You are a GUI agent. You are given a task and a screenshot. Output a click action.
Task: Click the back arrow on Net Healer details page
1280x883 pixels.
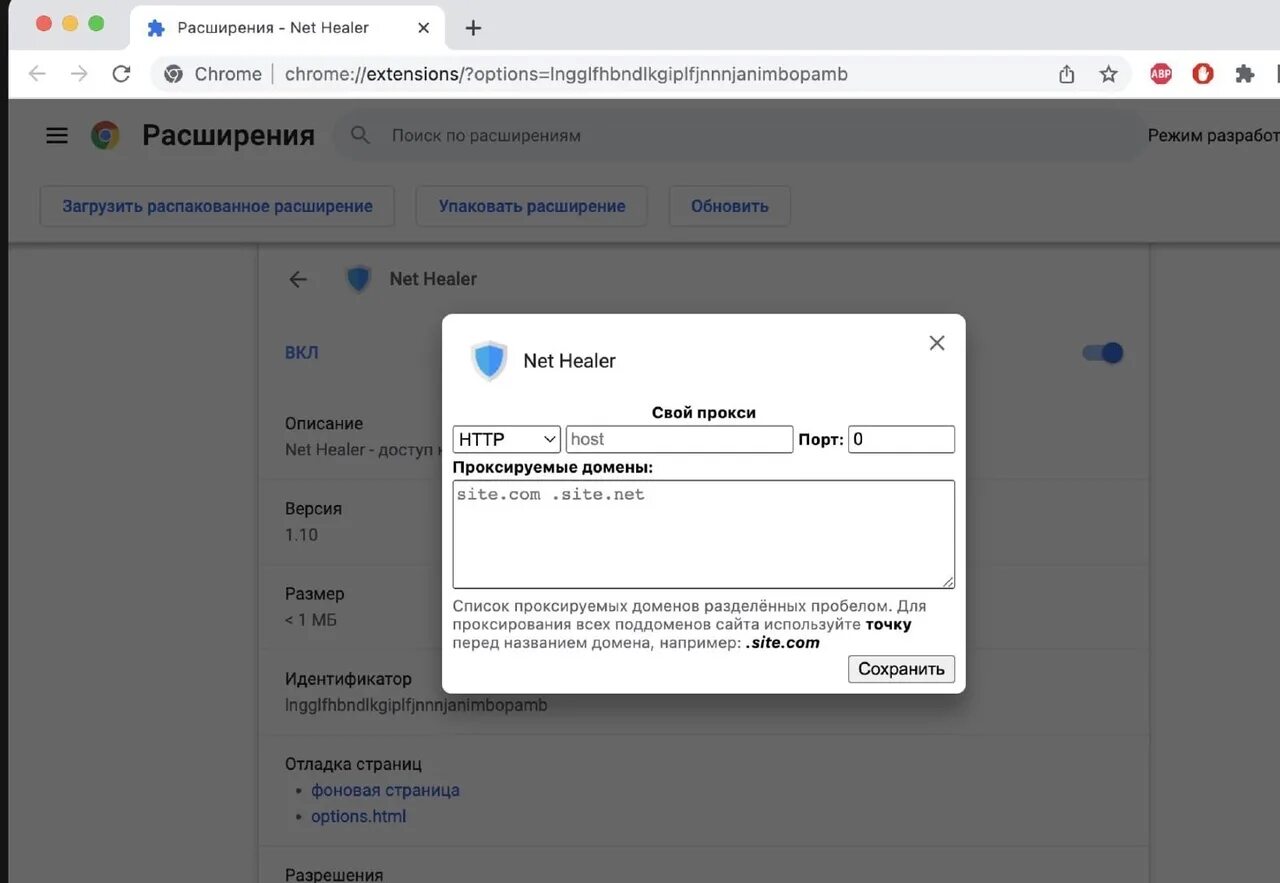click(x=297, y=279)
